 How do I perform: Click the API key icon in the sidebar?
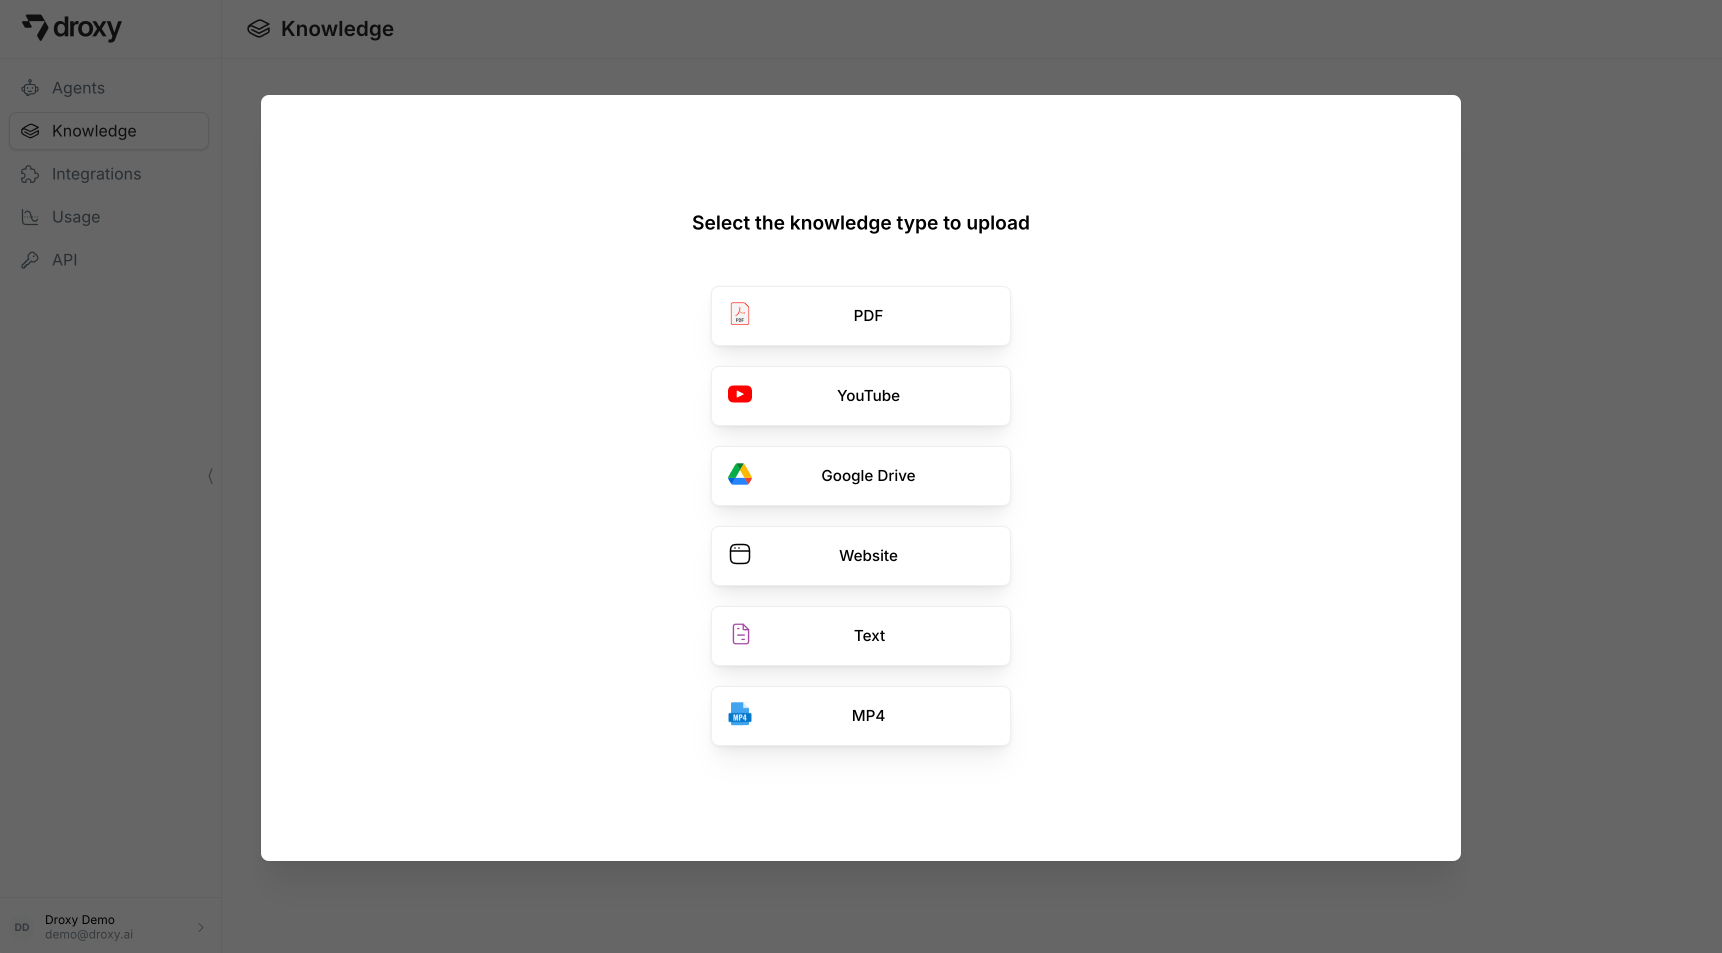pyautogui.click(x=31, y=260)
